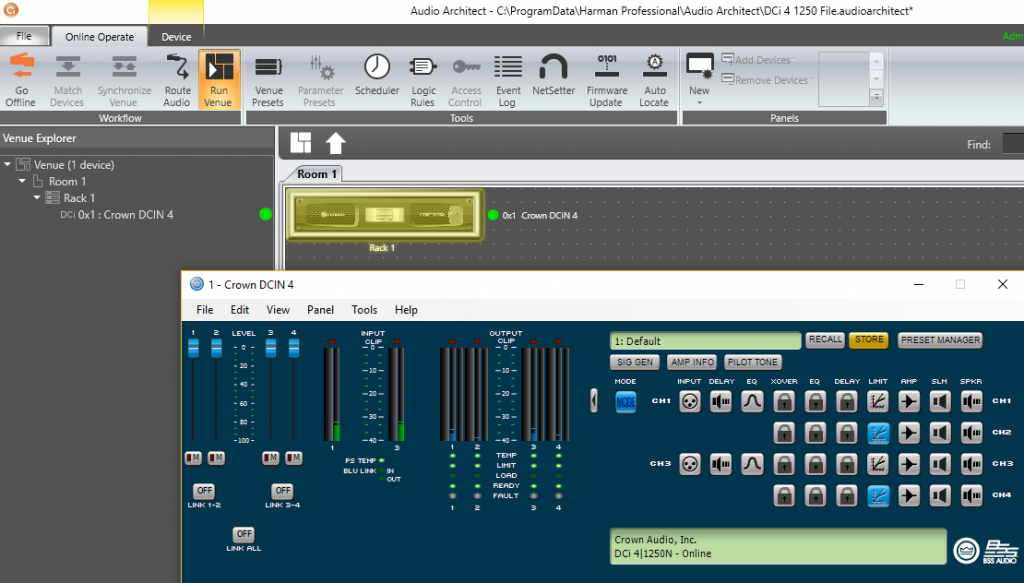Switch to the Device ribbon tab

176,37
